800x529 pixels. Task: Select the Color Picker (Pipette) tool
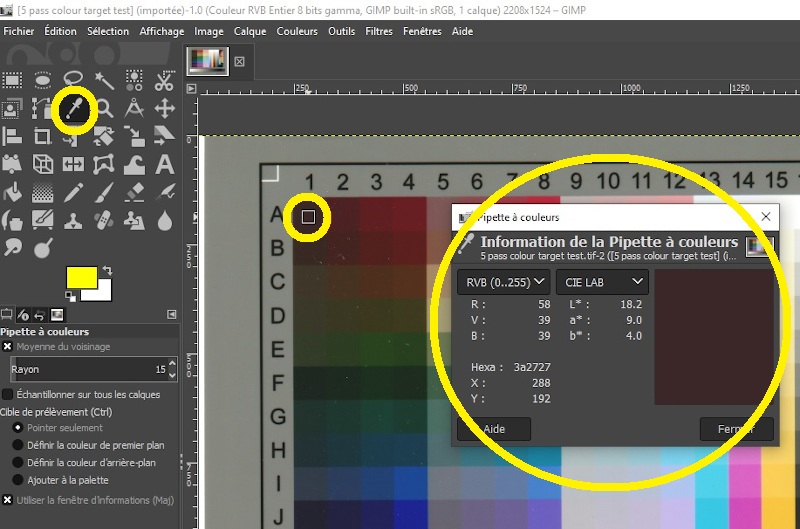(x=74, y=108)
